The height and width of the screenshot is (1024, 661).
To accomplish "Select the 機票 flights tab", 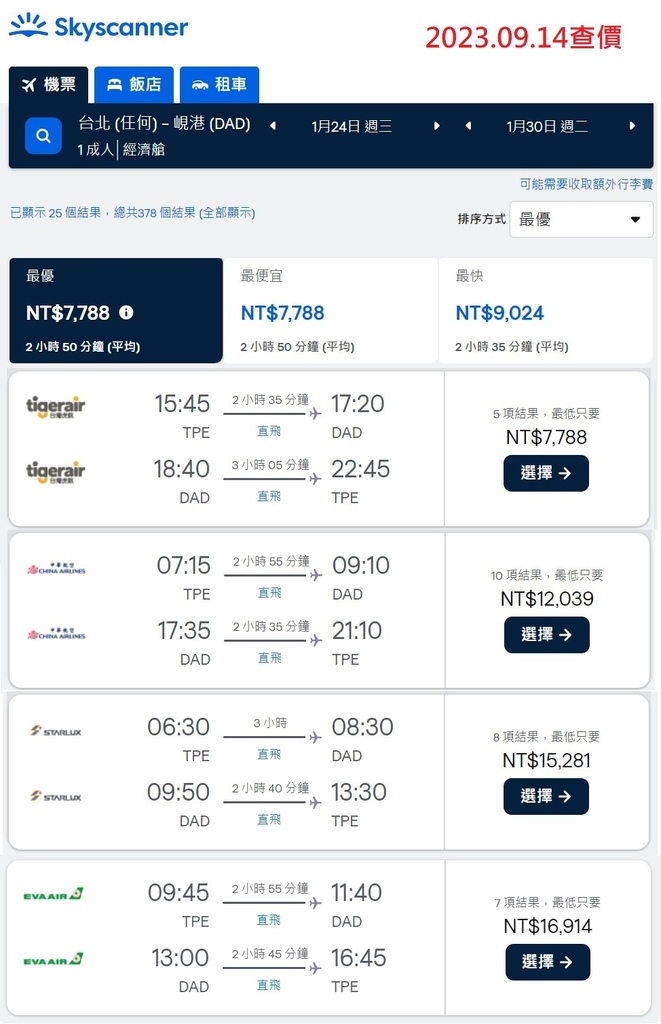I will [x=48, y=85].
